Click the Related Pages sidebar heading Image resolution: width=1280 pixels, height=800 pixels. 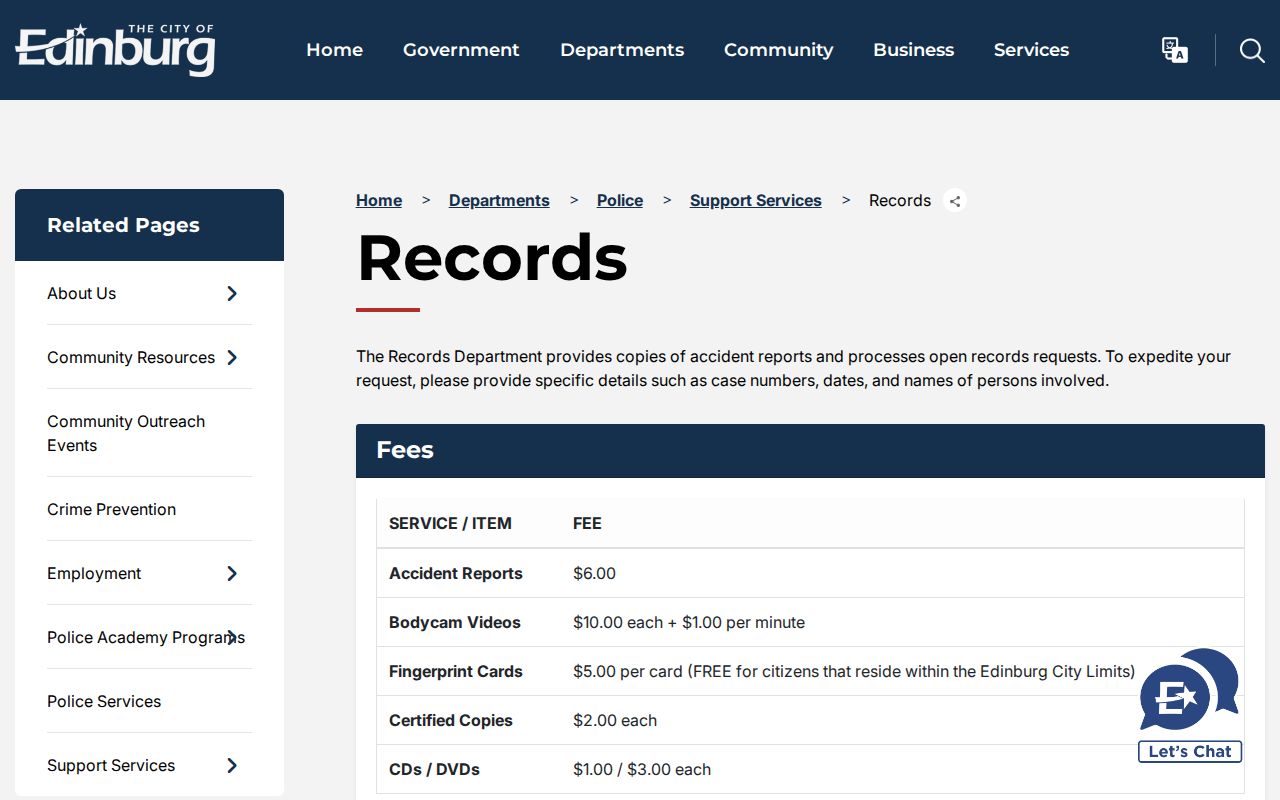[123, 225]
